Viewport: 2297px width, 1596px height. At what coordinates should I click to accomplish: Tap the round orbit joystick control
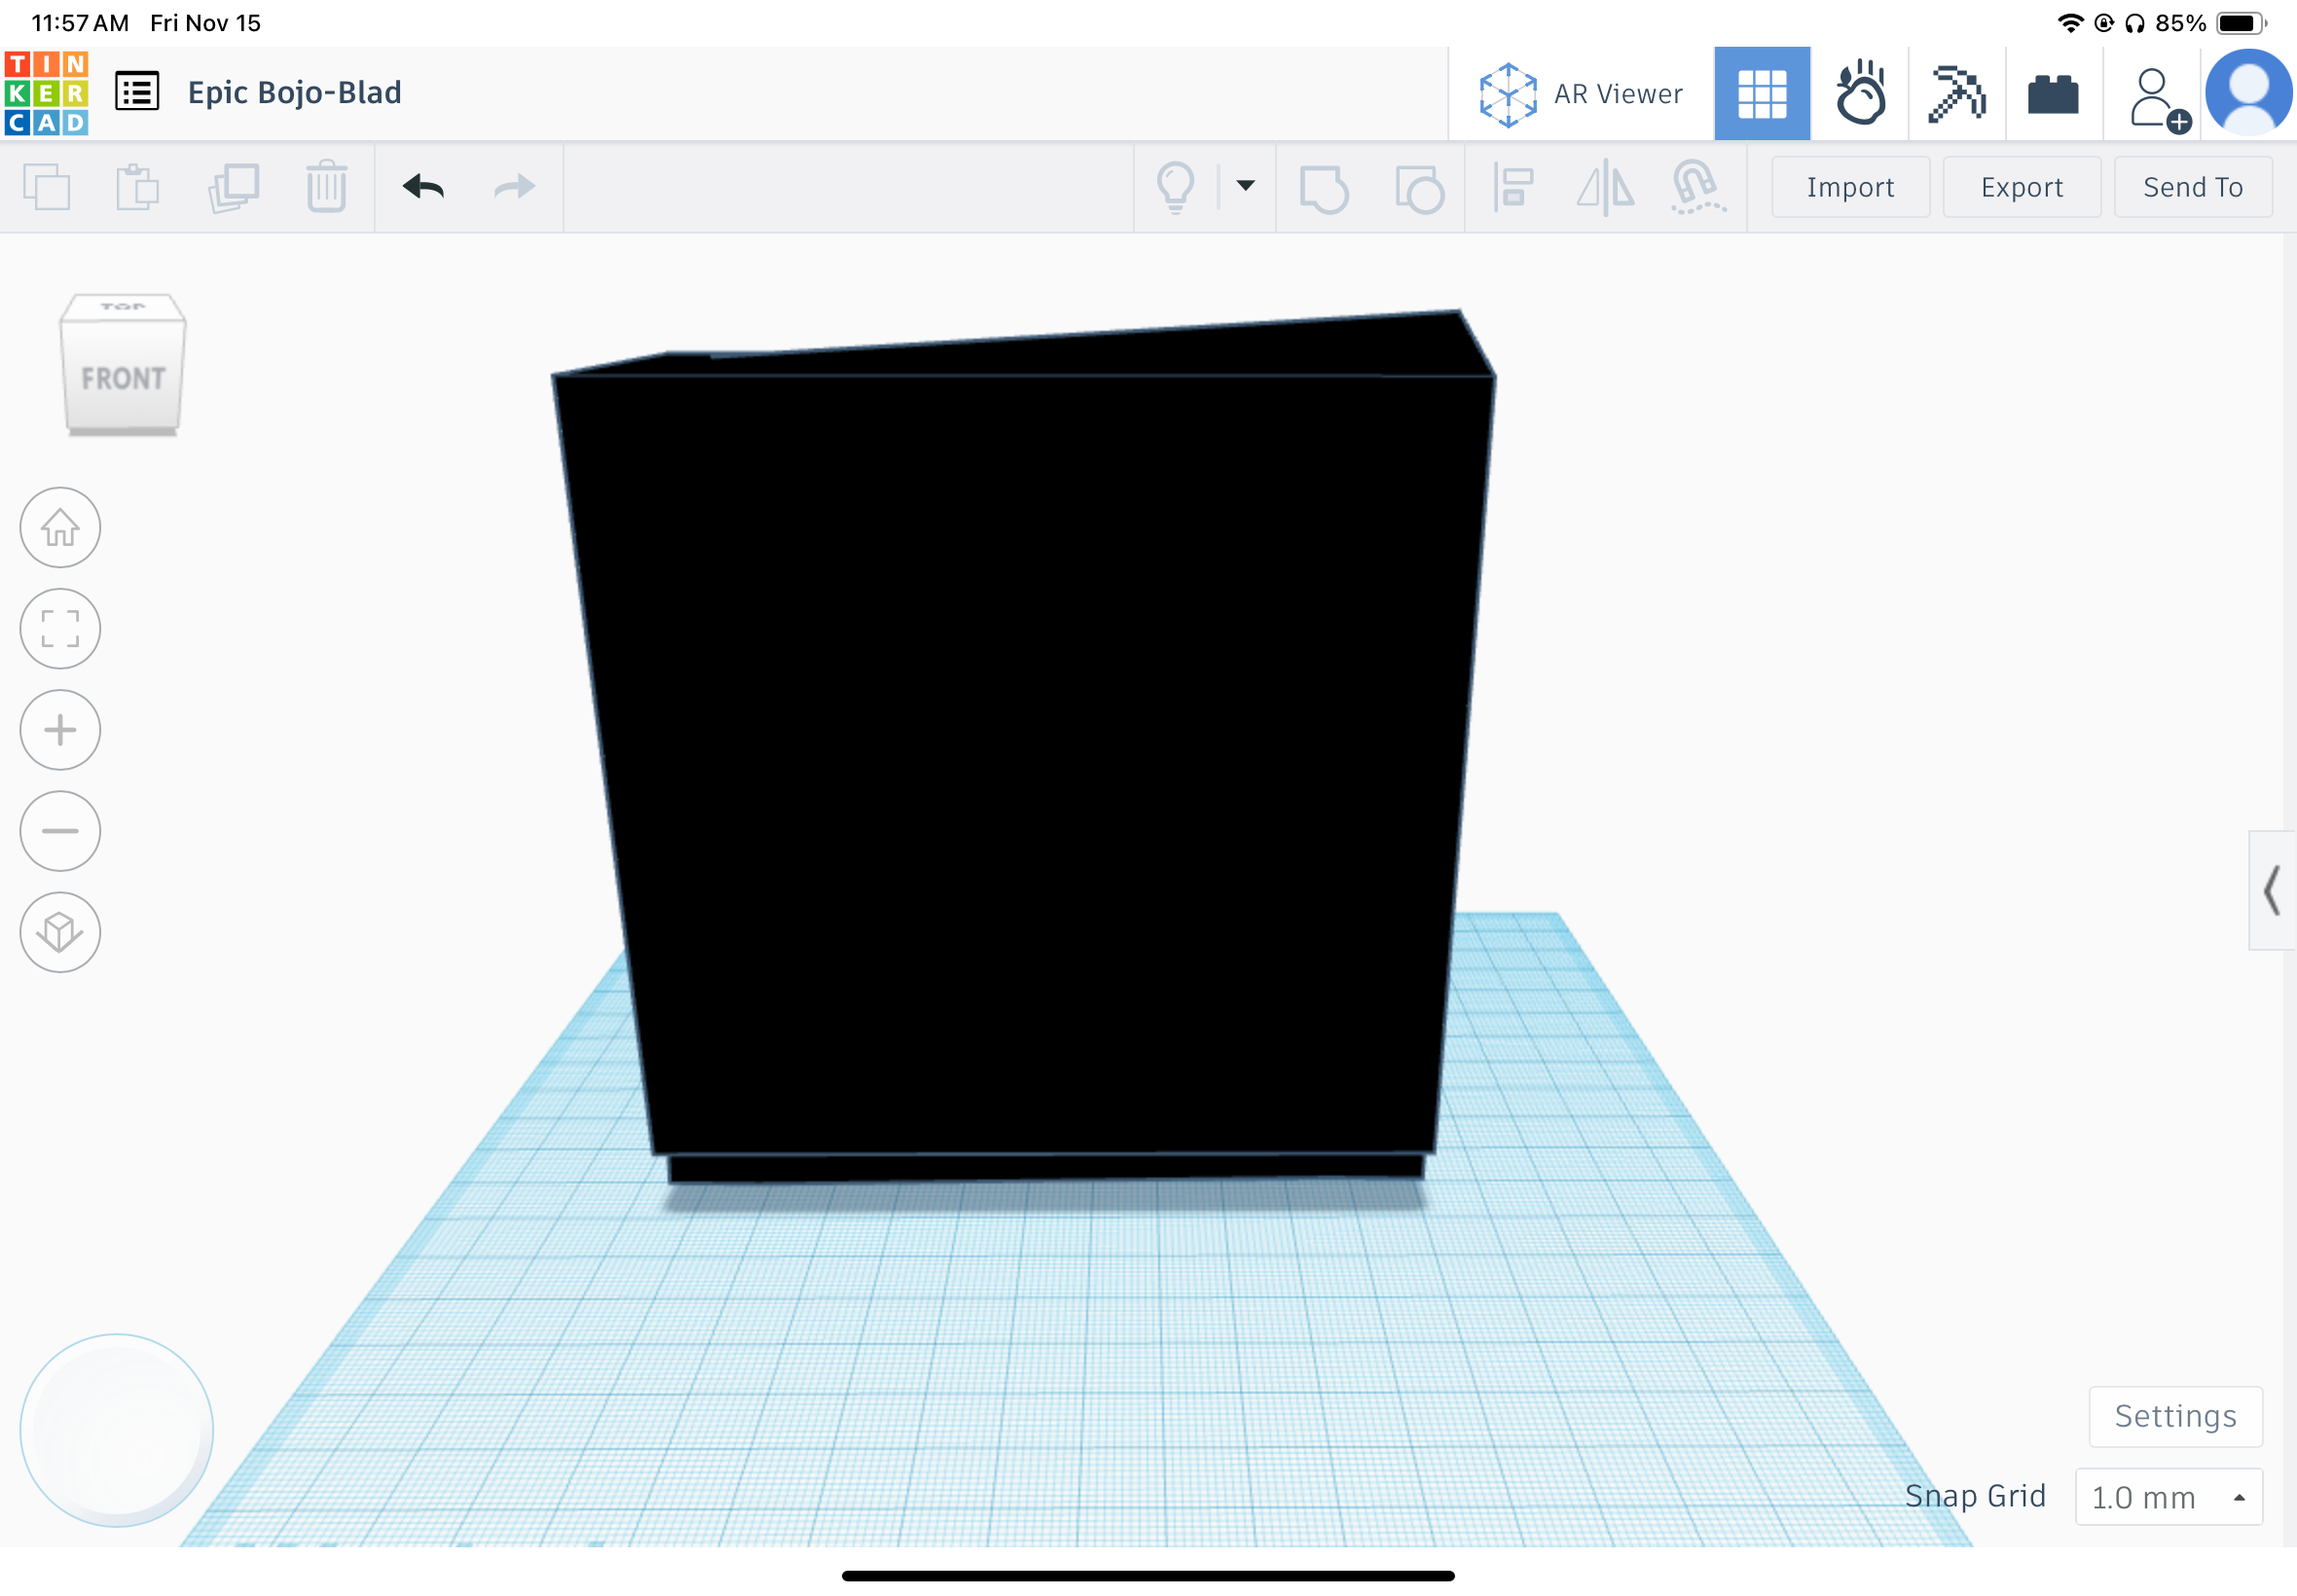117,1430
